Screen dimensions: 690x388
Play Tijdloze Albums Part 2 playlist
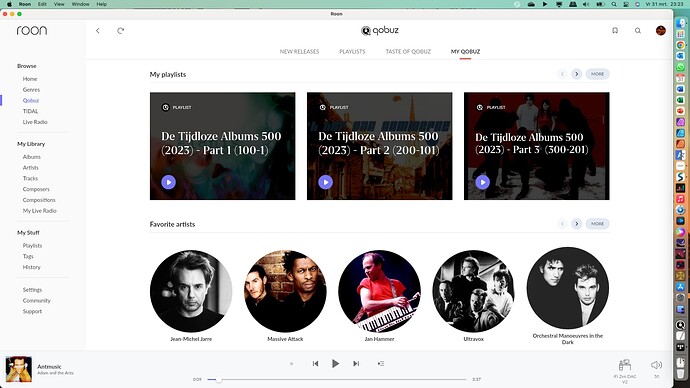click(x=326, y=182)
